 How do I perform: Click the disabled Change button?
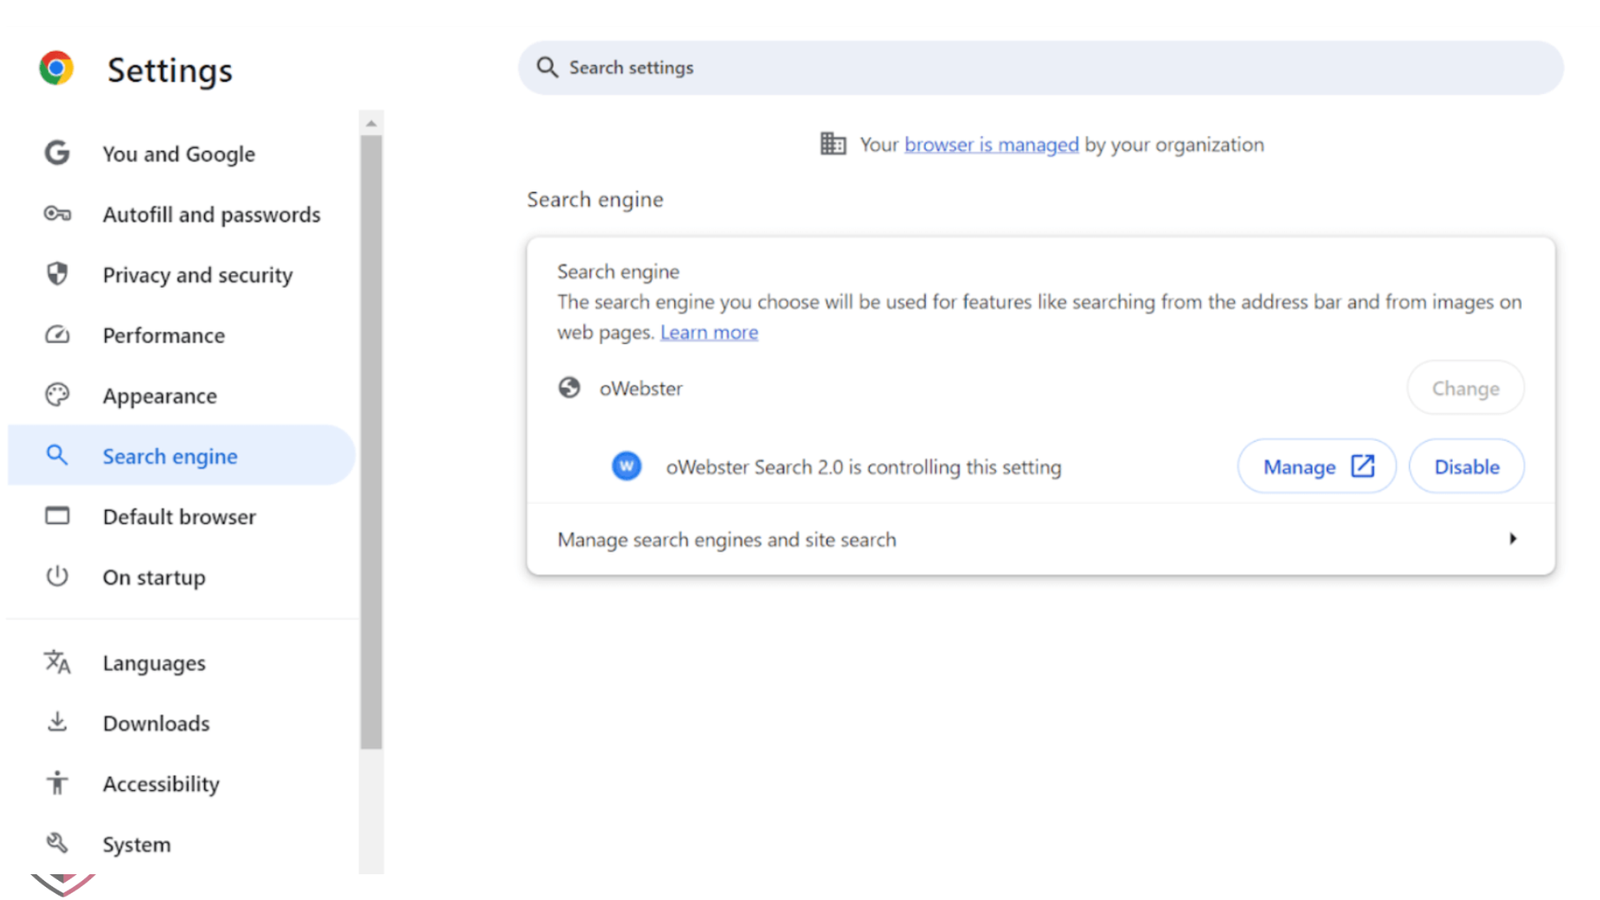pyautogui.click(x=1465, y=388)
